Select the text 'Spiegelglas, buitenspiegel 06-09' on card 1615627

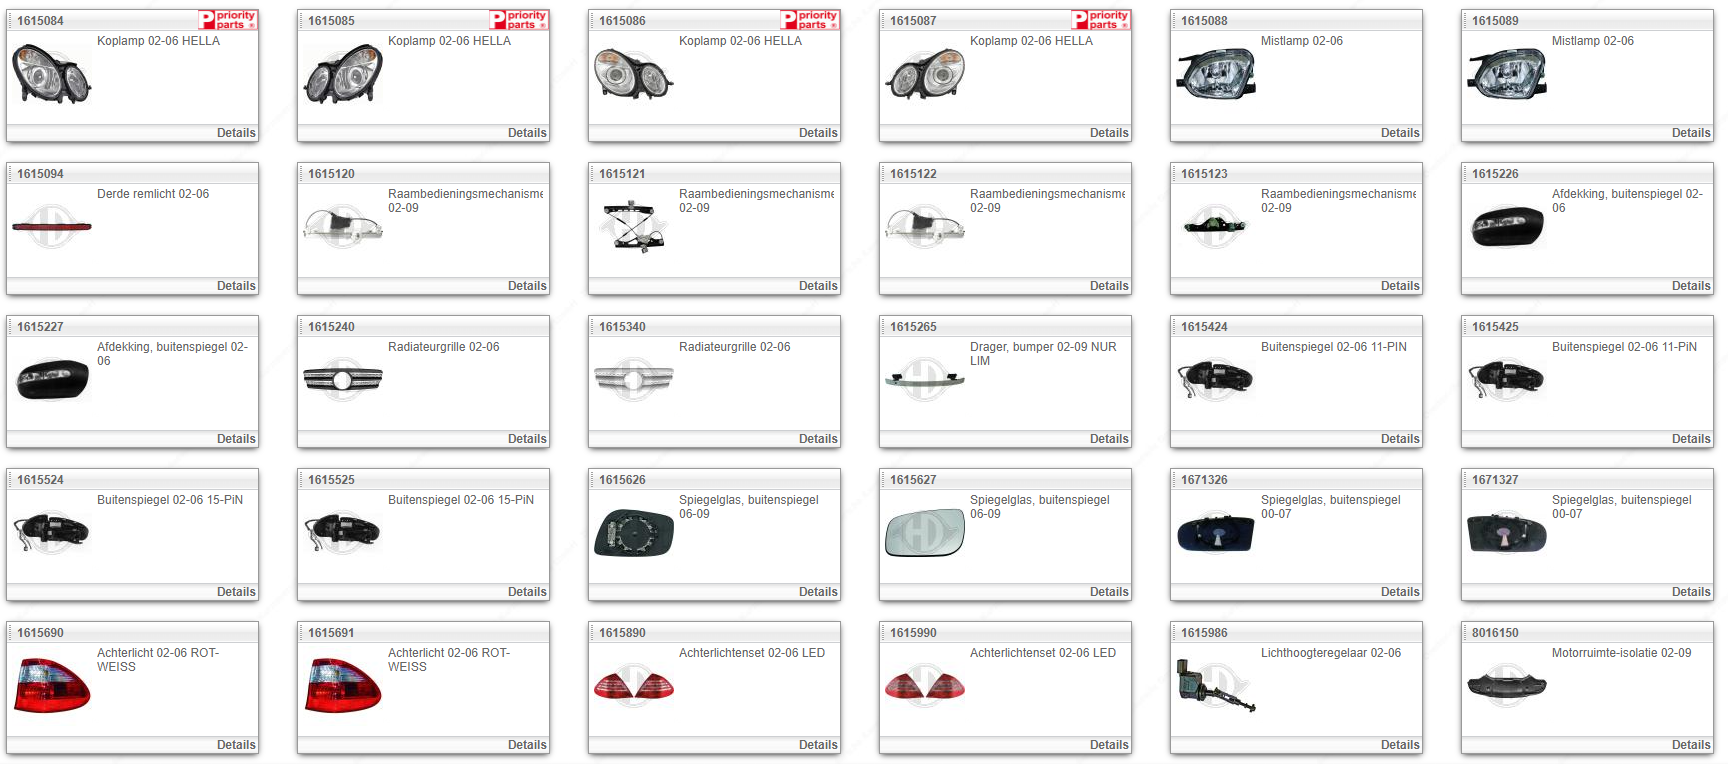[1039, 507]
